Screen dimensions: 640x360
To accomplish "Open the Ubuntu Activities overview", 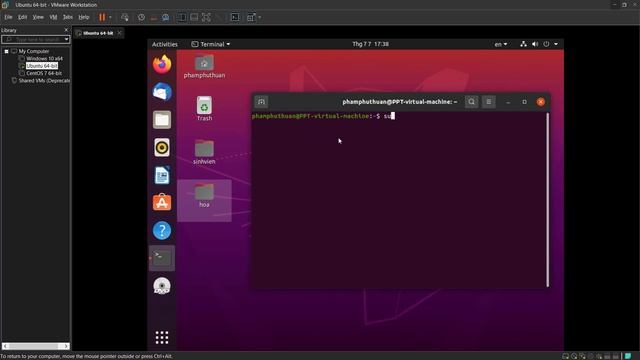I will [164, 44].
